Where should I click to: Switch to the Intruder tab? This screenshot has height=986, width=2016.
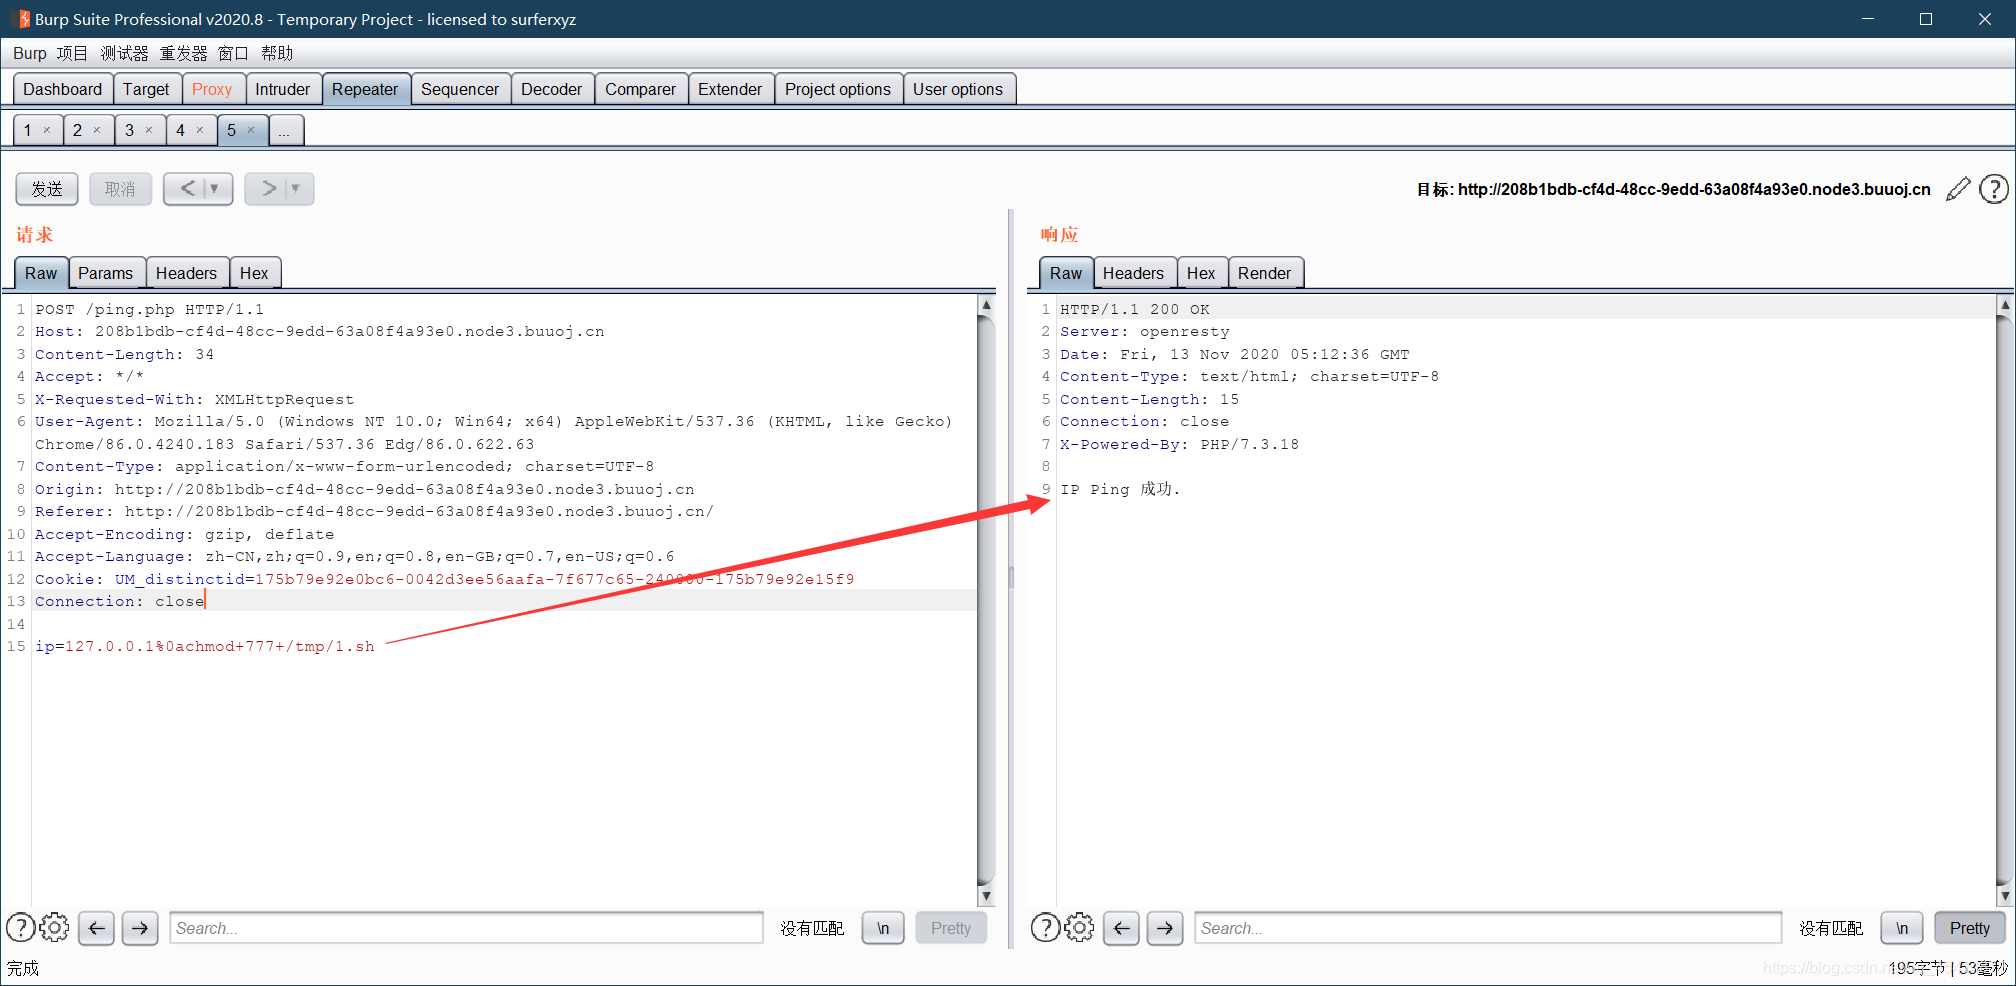point(283,89)
